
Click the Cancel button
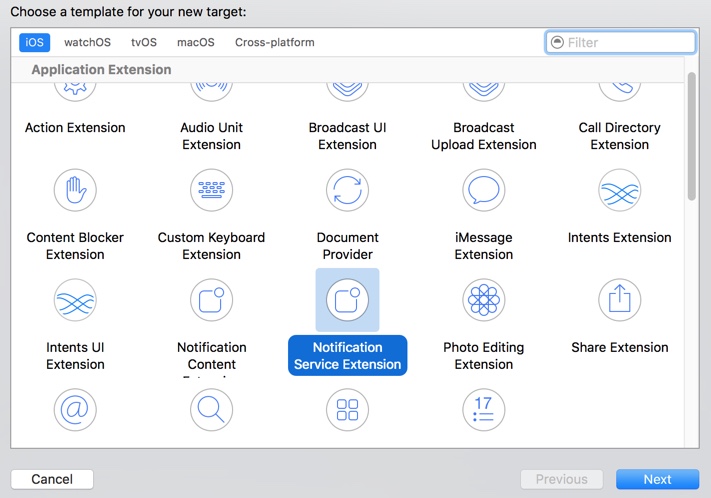click(x=52, y=479)
